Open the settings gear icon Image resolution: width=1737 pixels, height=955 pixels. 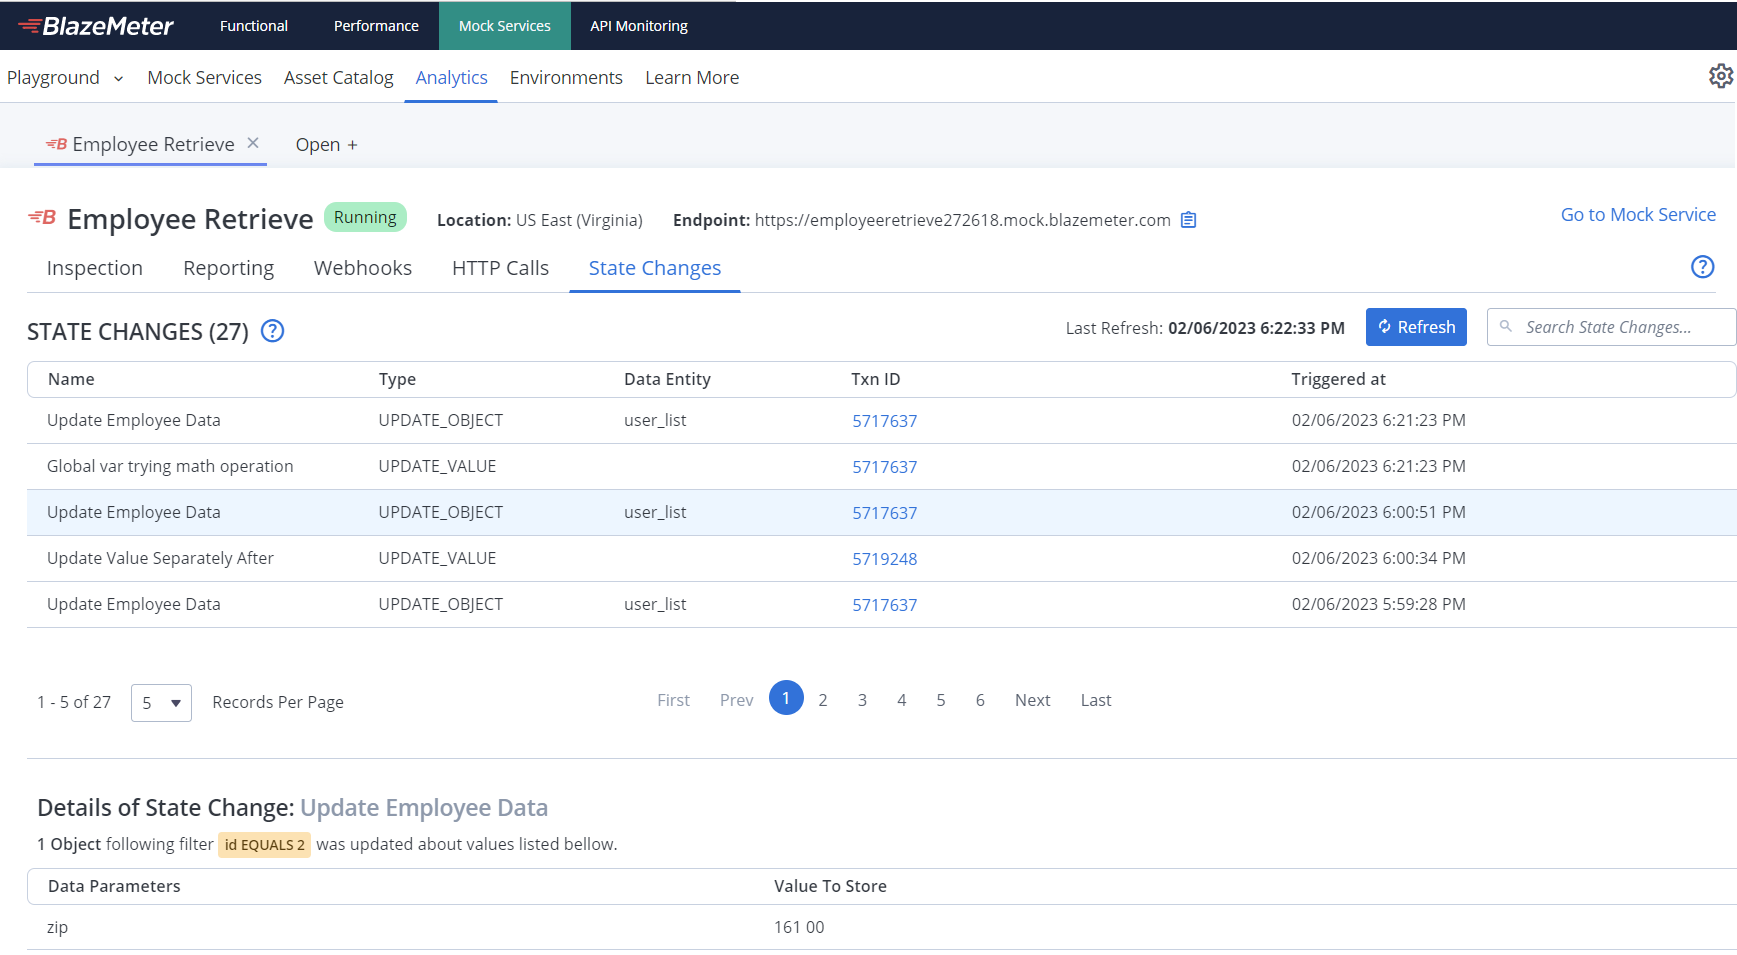click(1720, 76)
